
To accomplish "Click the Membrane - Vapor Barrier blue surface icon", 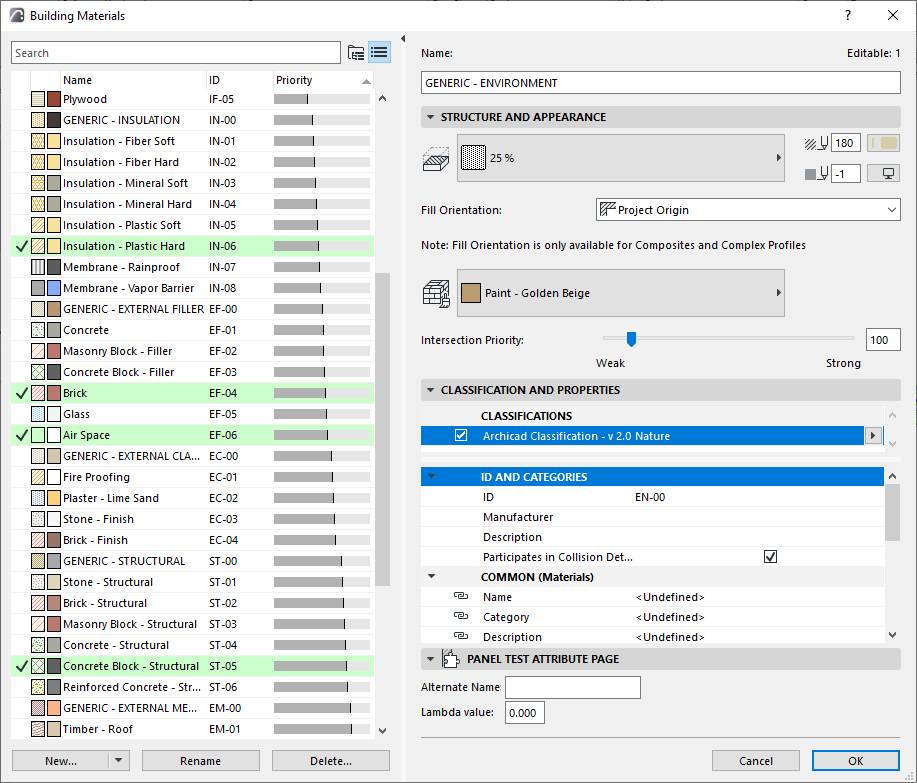I will (x=54, y=288).
